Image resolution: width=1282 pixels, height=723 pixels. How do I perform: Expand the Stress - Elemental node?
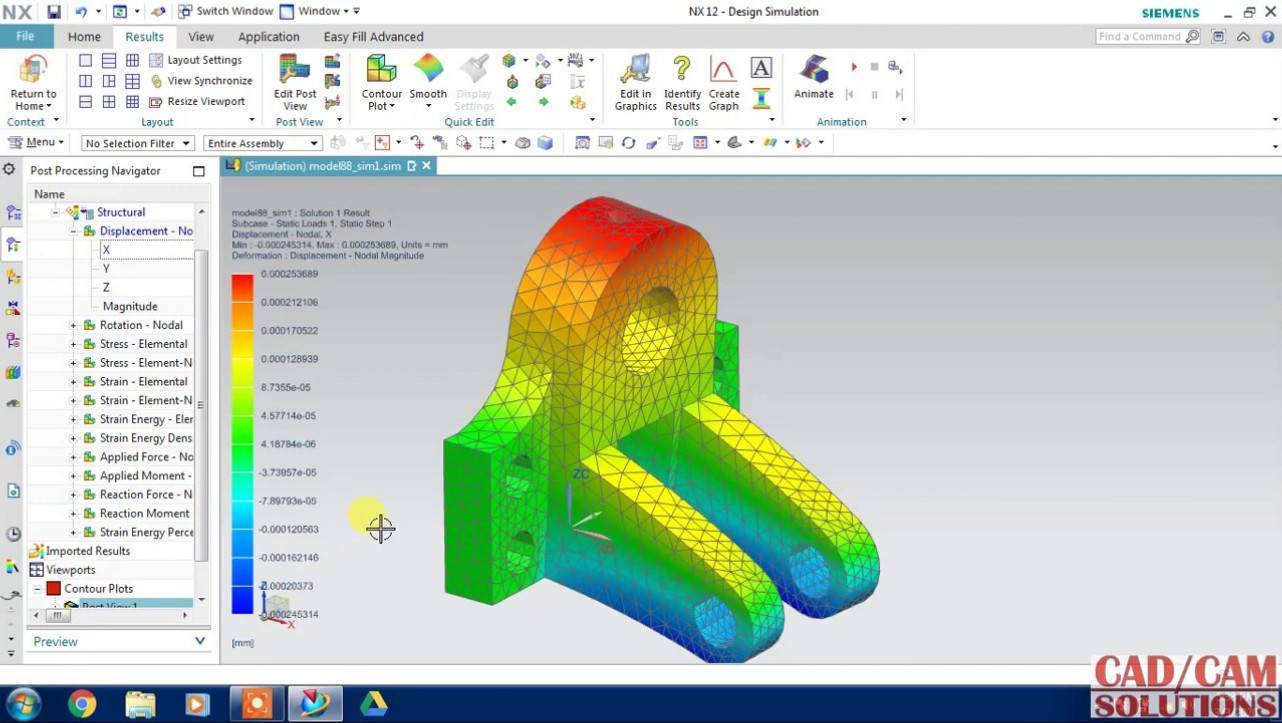tap(73, 344)
